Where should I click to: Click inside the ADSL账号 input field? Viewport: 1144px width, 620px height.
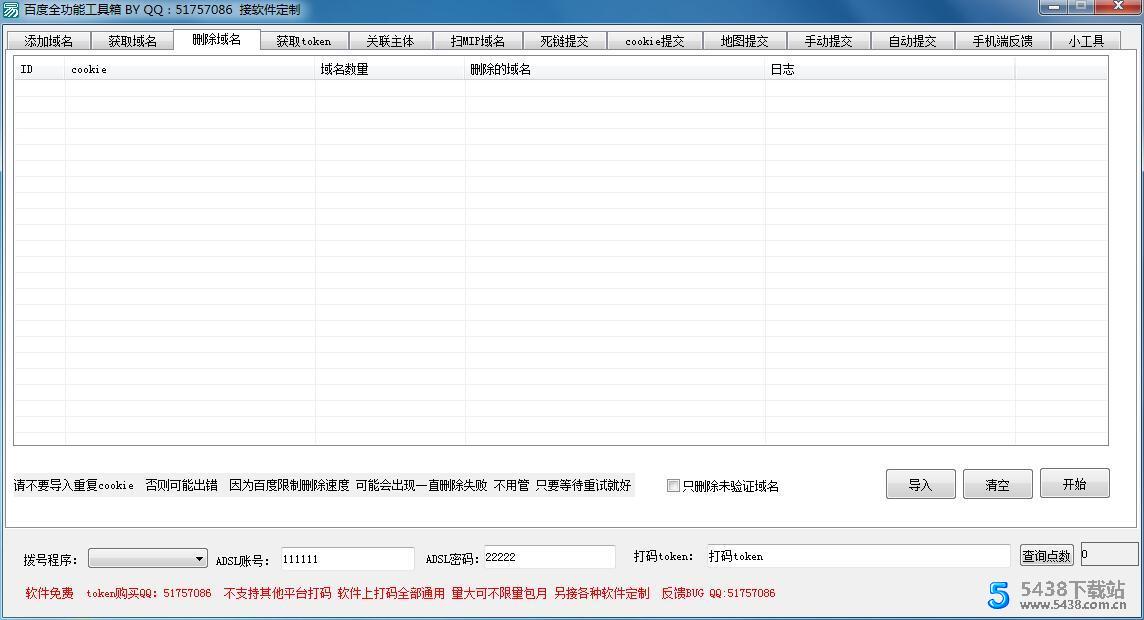[x=345, y=557]
